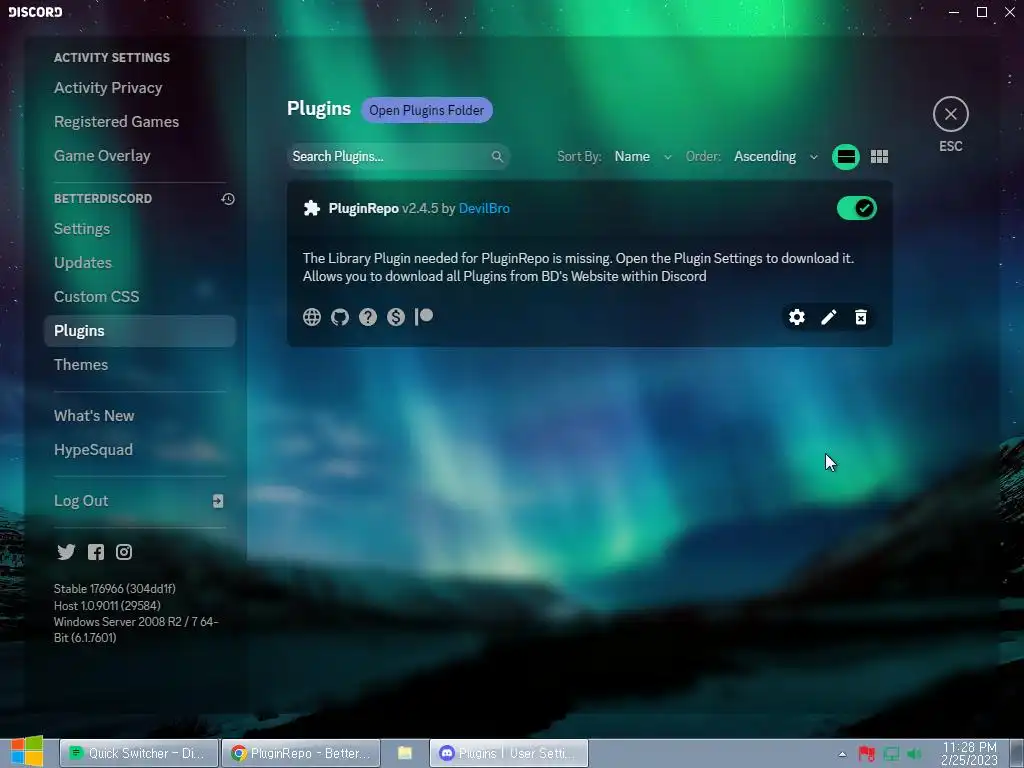This screenshot has width=1024, height=768.
Task: Open DevilBro author link
Action: tap(484, 208)
